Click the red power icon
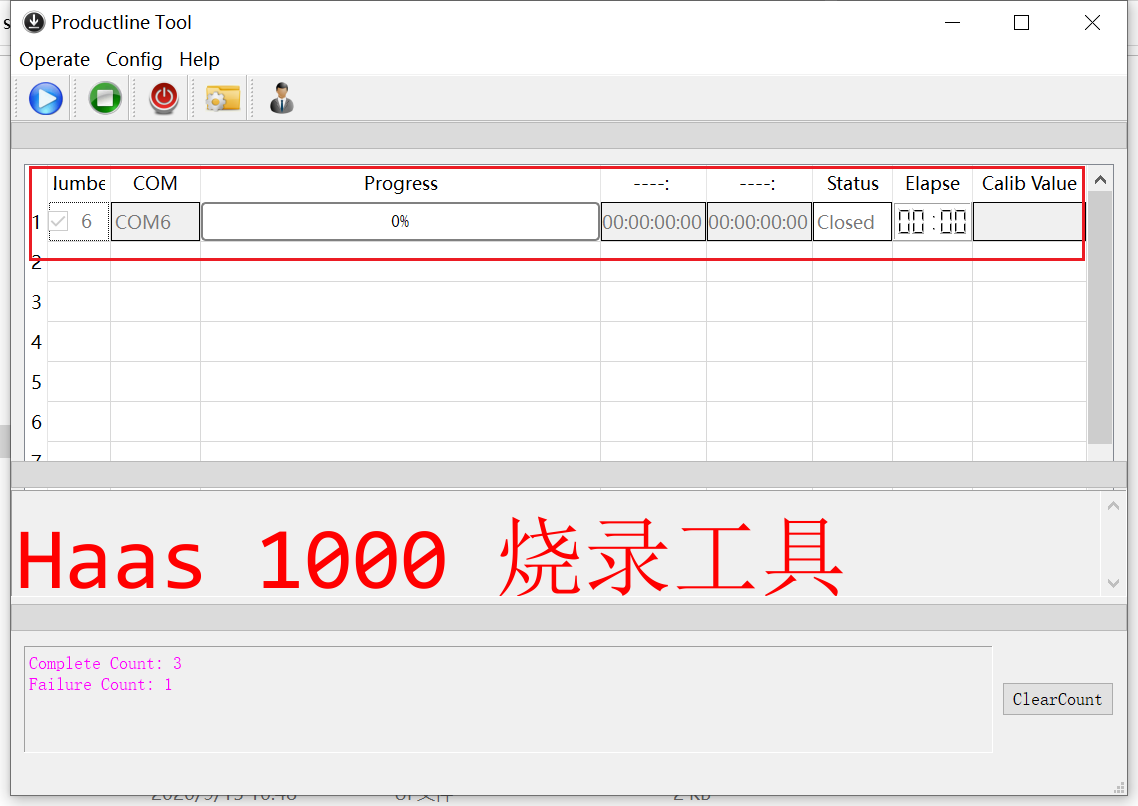 coord(164,98)
